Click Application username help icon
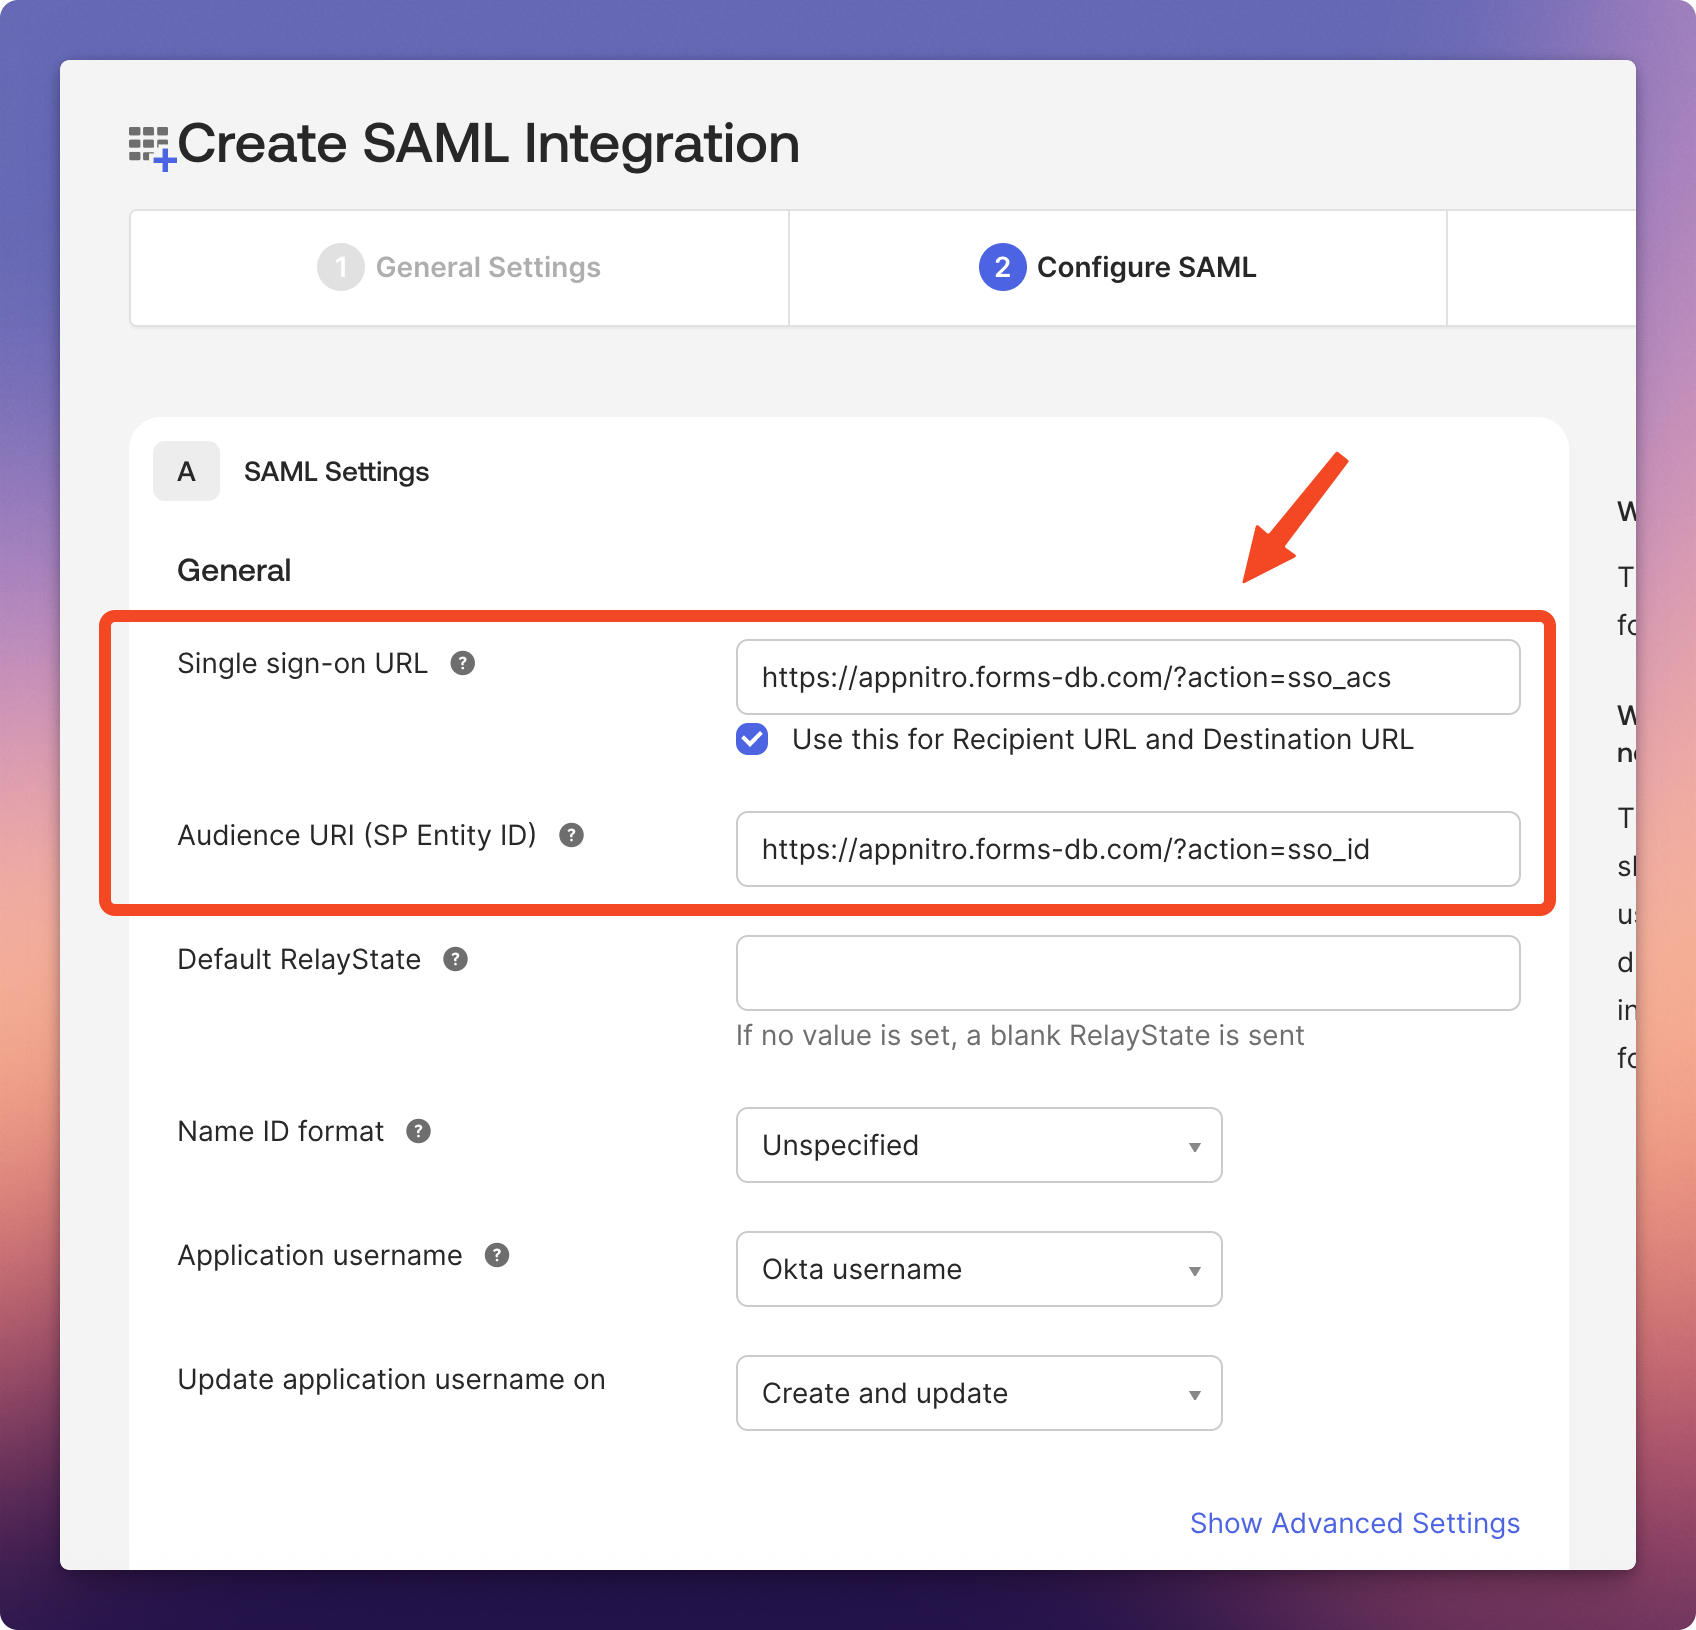 497,1255
